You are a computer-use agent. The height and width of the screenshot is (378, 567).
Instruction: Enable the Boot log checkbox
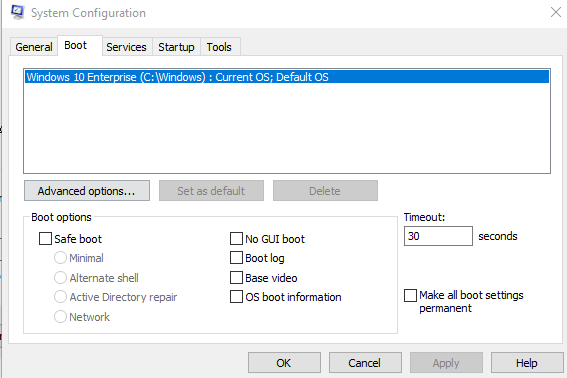pyautogui.click(x=236, y=258)
